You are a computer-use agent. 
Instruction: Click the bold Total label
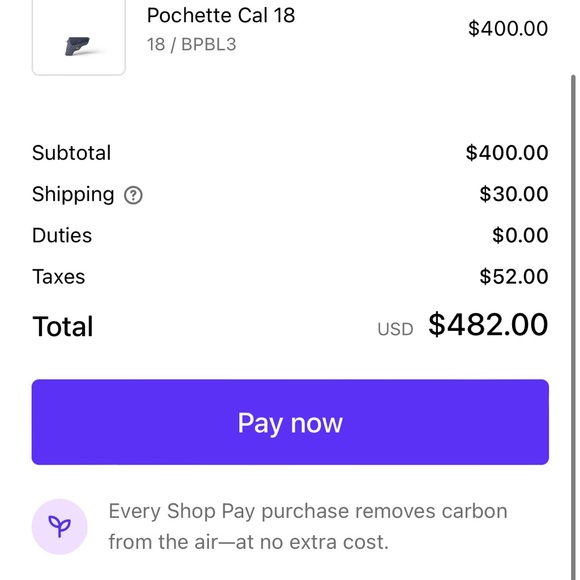point(63,326)
